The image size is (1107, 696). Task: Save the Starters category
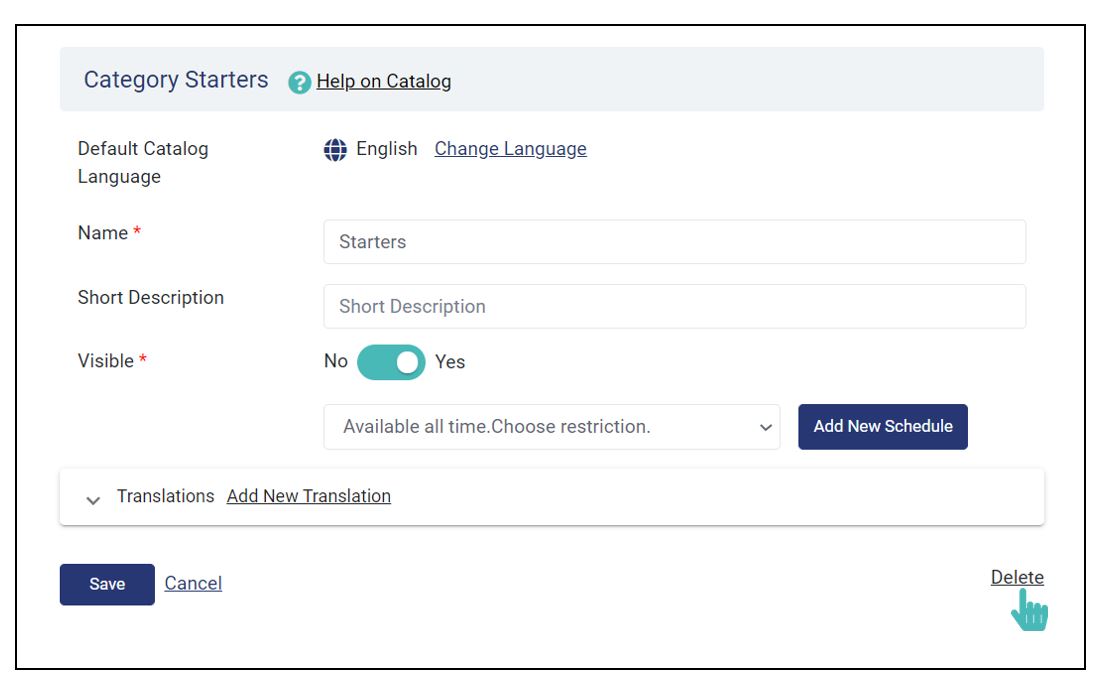click(107, 584)
